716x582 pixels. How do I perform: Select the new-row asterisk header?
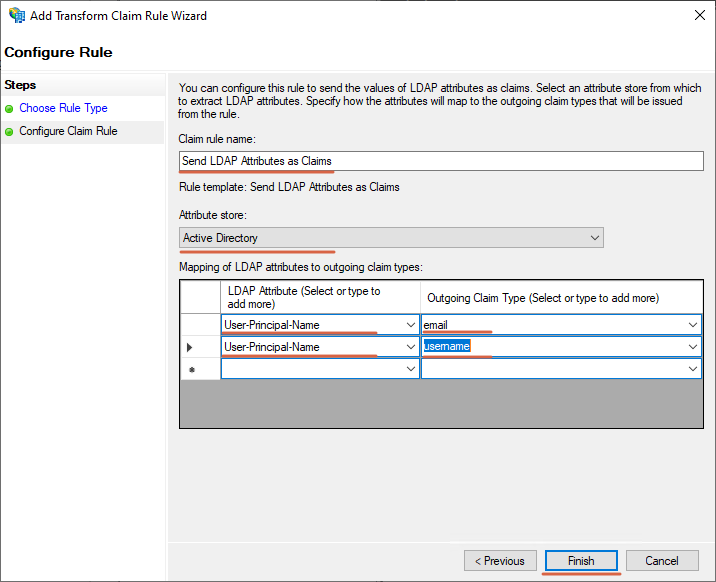200,369
